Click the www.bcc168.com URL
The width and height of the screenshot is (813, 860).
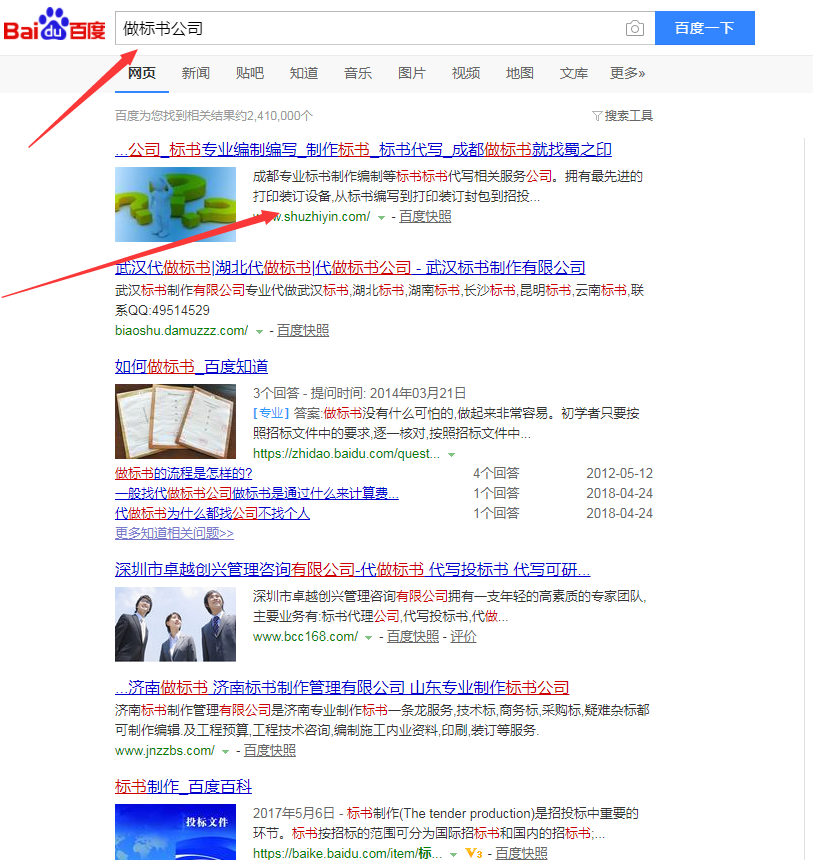click(306, 637)
